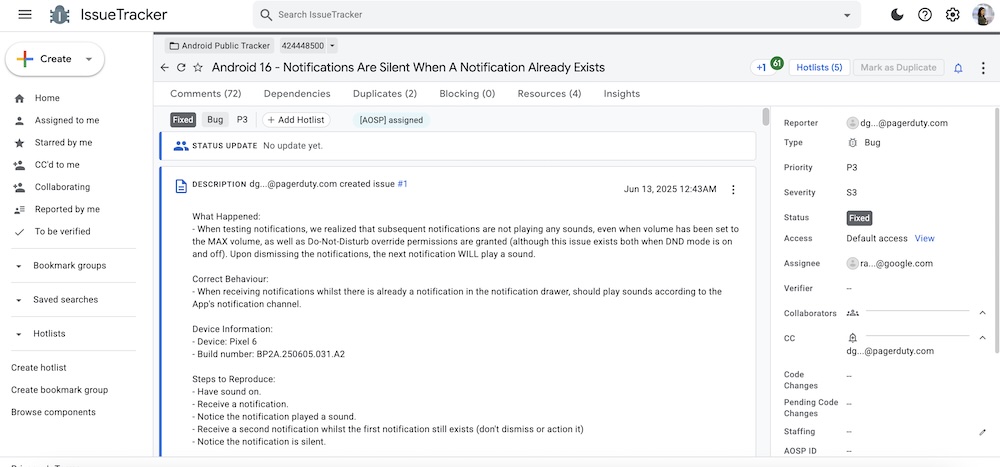Open the user profile avatar
Image resolution: width=1000 pixels, height=467 pixels.
982,15
